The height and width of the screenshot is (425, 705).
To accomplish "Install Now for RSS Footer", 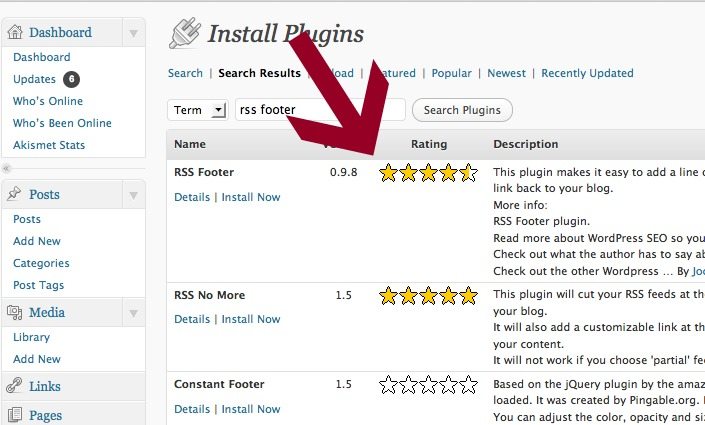I will 251,197.
